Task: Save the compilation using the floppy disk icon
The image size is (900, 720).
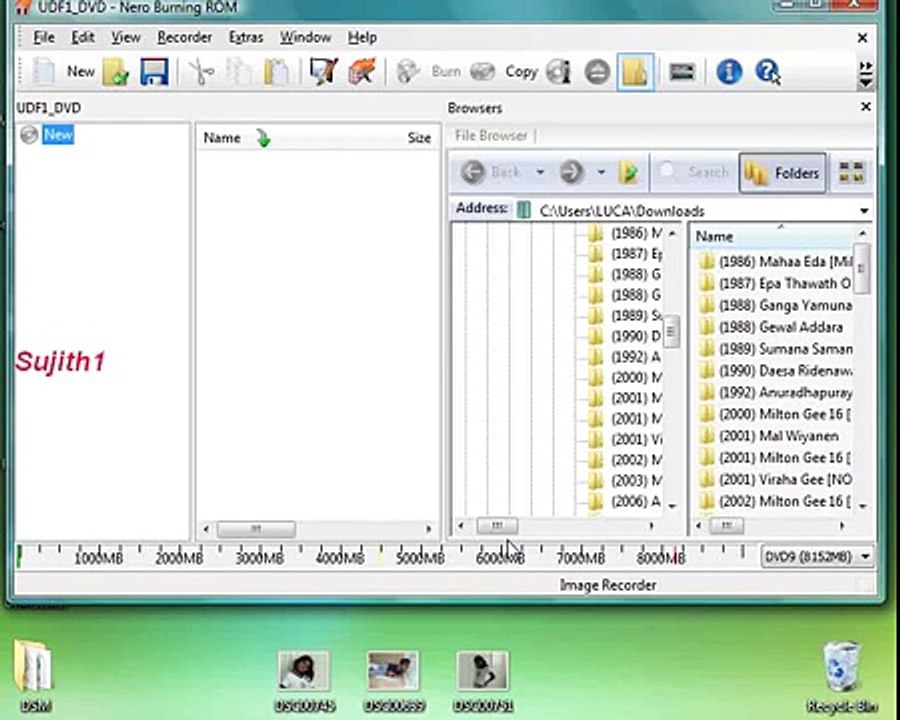Action: (154, 72)
